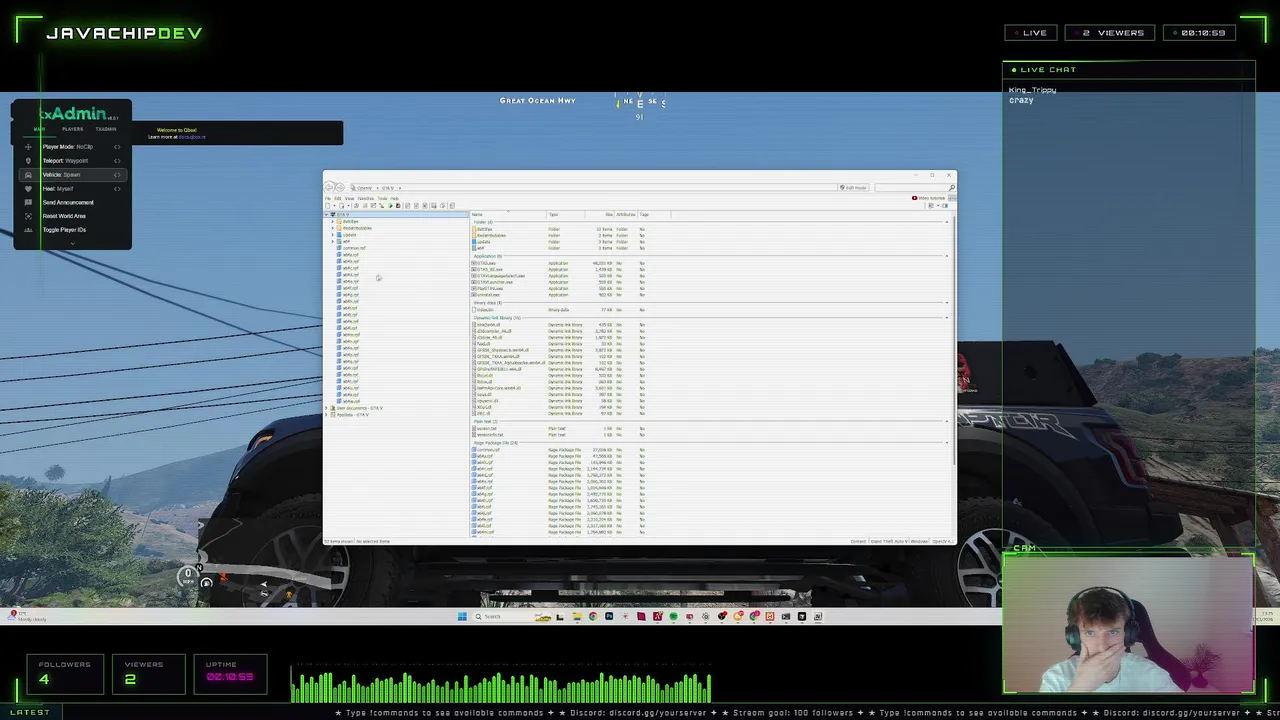Collapse the GTA V root tree node
This screenshot has height=720, width=1280.
(326, 214)
